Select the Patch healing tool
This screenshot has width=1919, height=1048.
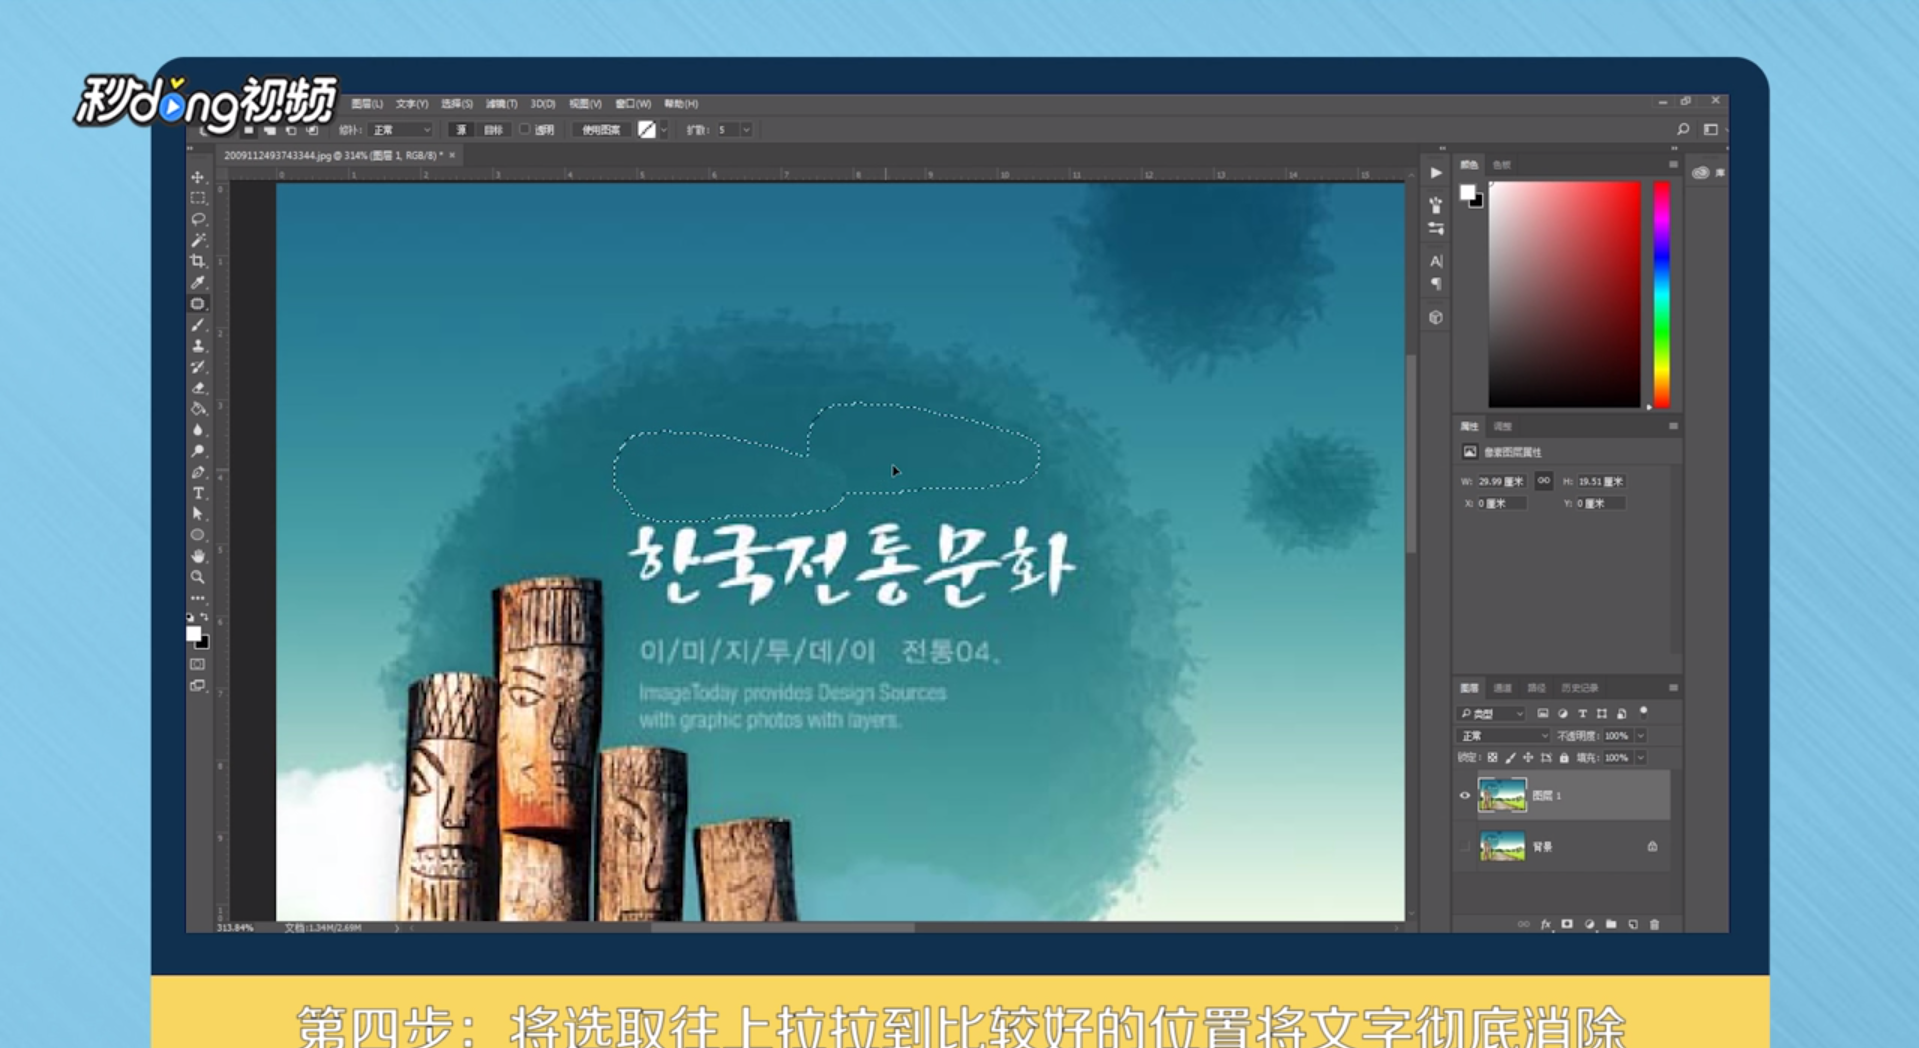[x=198, y=303]
